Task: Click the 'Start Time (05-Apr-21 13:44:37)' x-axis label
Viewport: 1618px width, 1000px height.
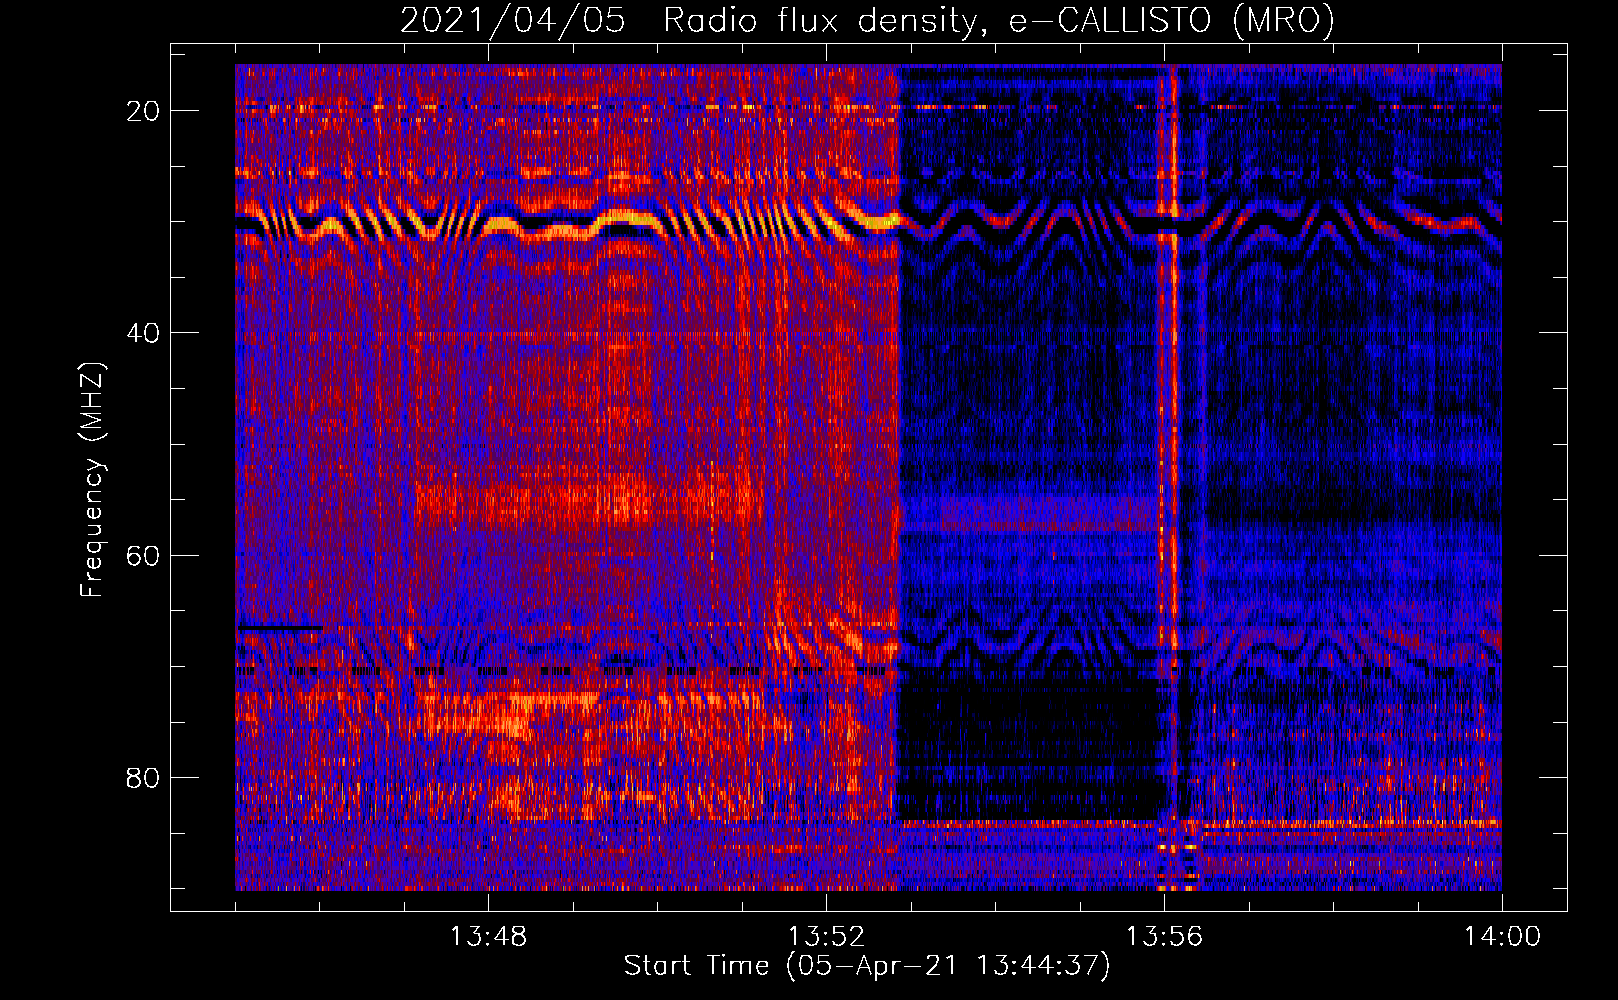Action: pyautogui.click(x=867, y=966)
